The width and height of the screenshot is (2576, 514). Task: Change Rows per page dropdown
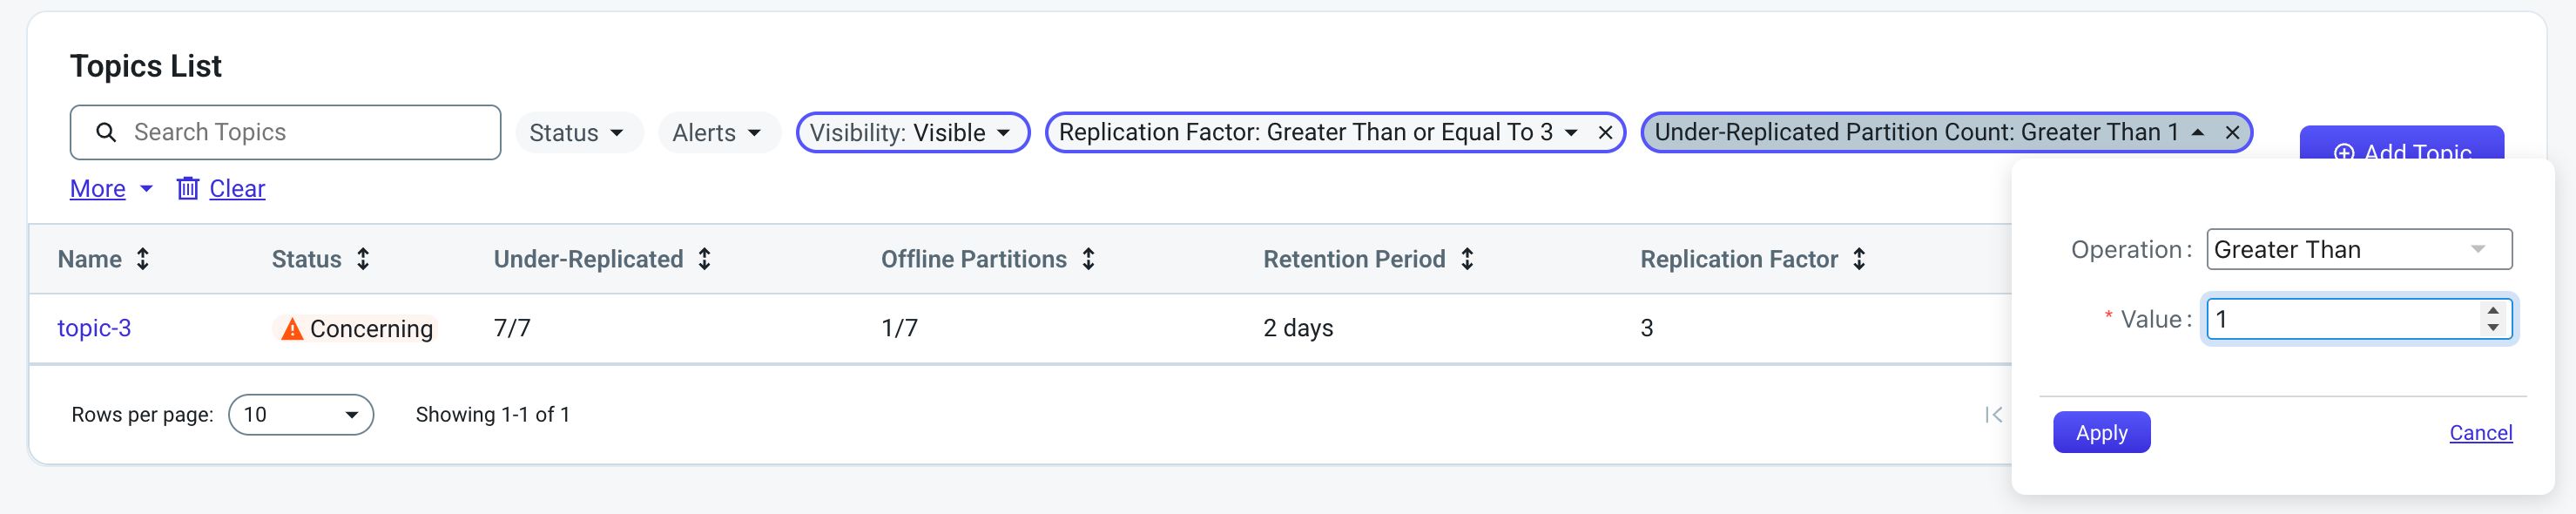click(301, 415)
